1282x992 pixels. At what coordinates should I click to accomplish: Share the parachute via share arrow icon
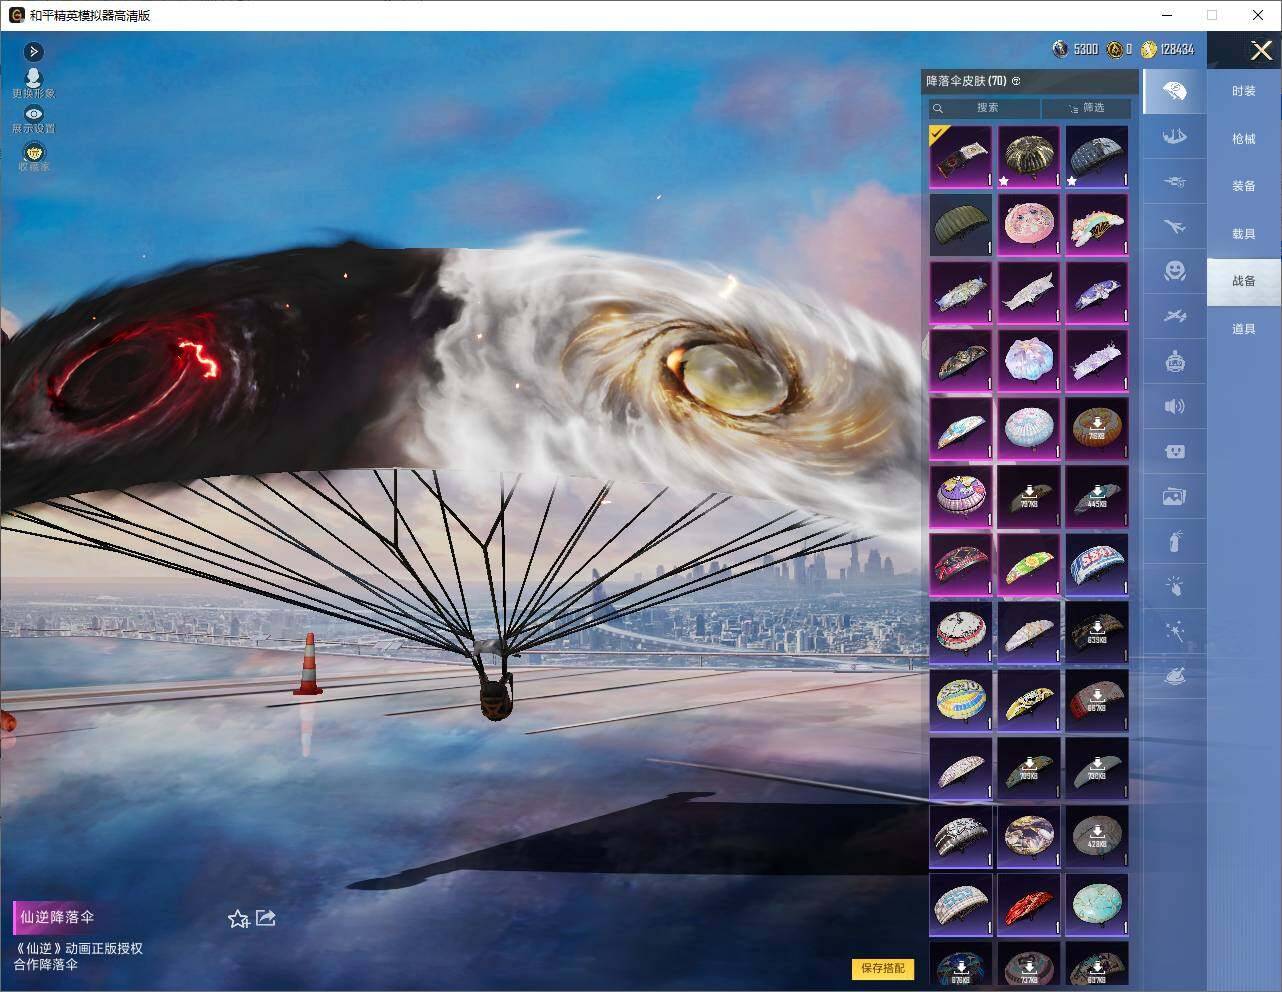(266, 917)
